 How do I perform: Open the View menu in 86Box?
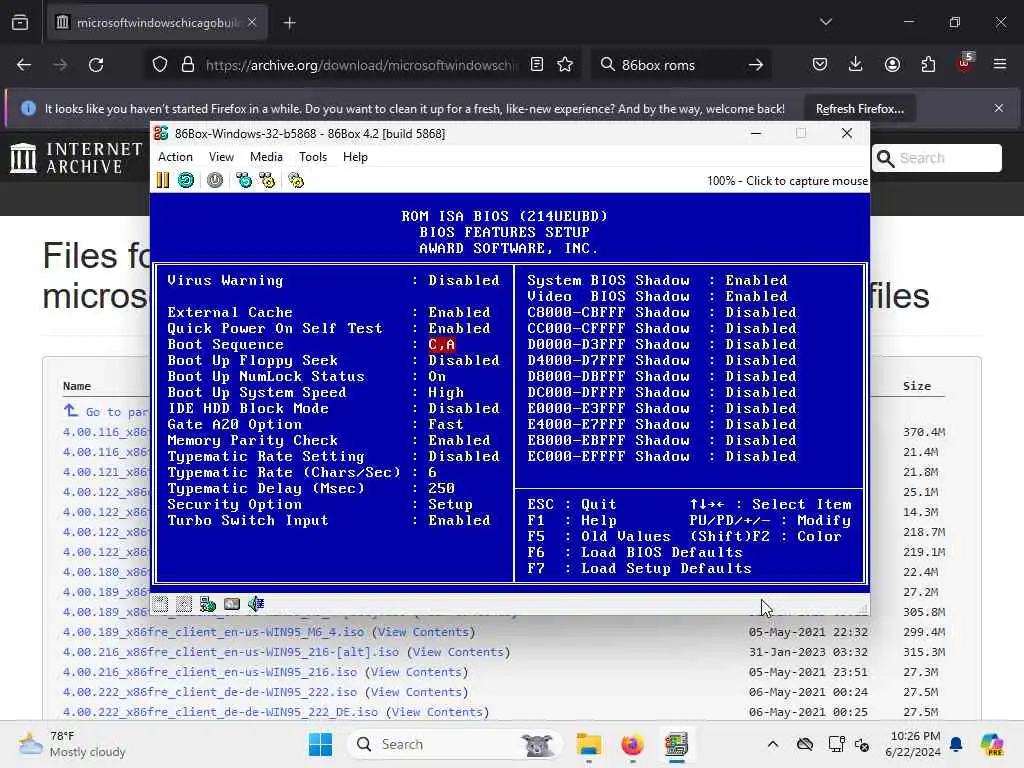(221, 157)
